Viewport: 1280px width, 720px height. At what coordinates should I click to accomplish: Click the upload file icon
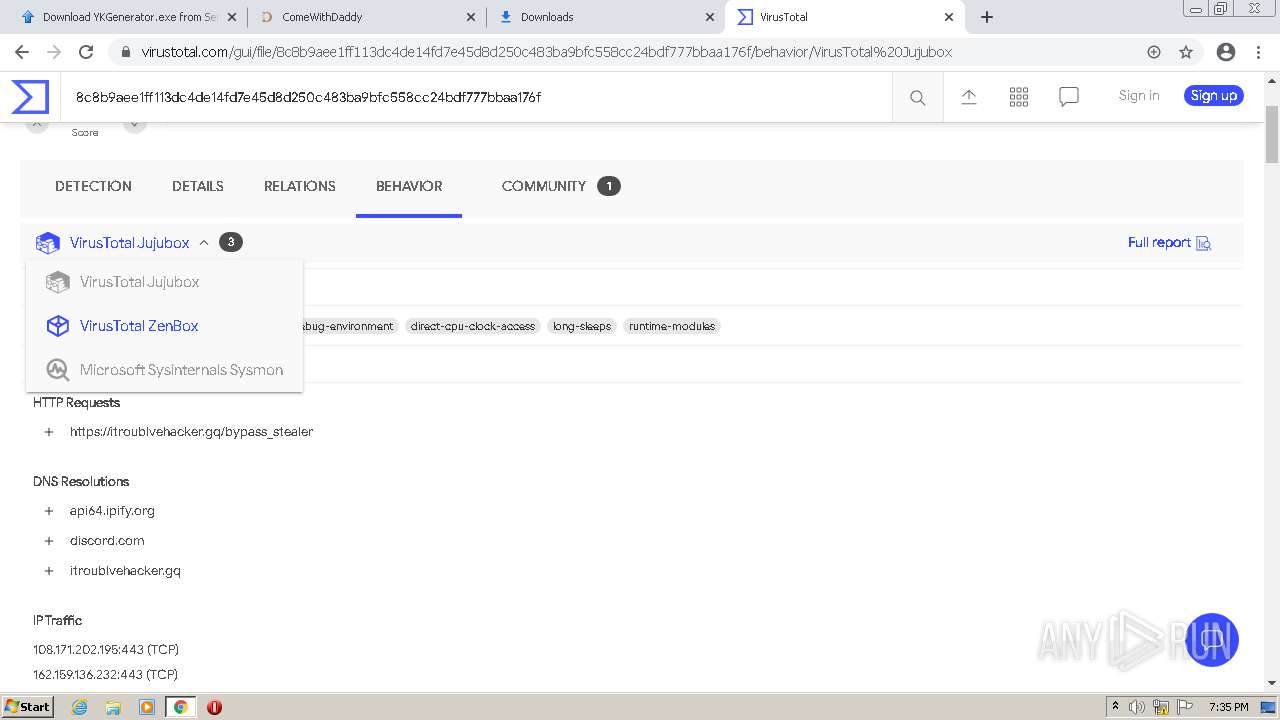[968, 97]
